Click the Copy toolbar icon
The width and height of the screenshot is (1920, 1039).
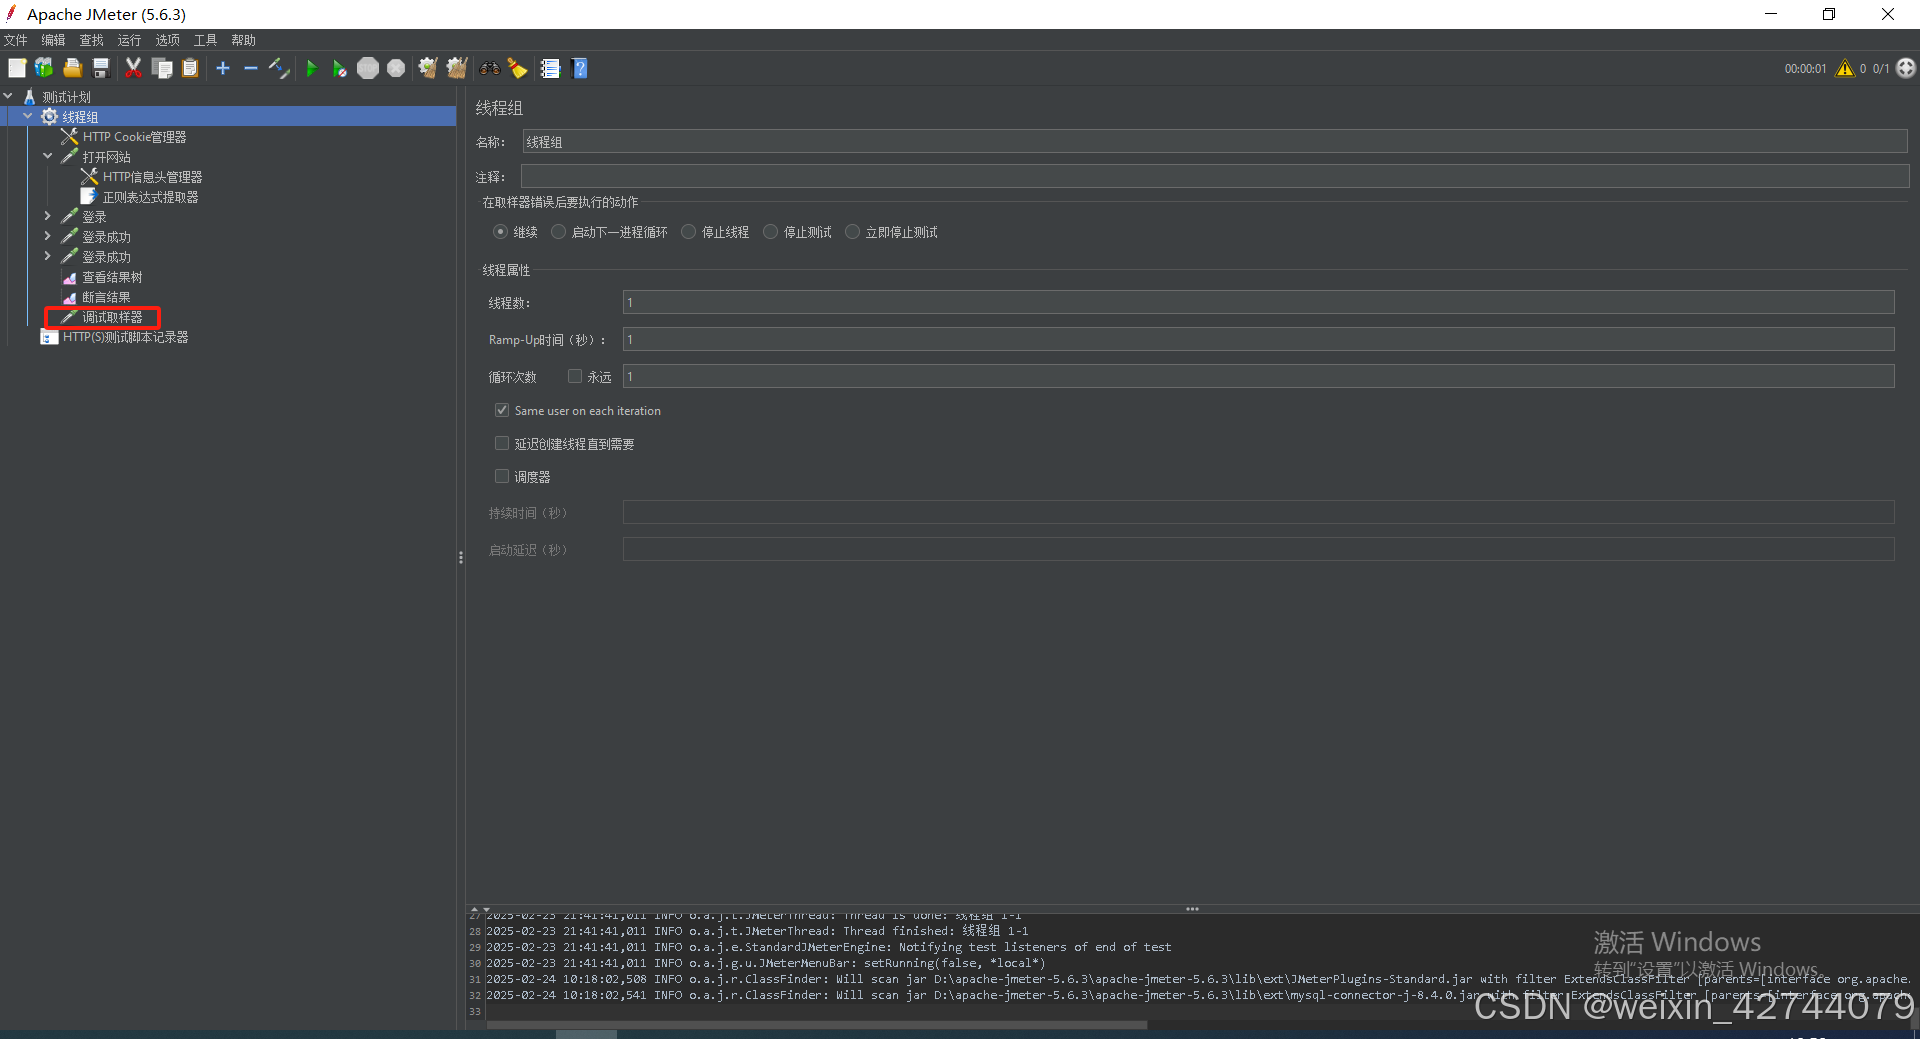(162, 68)
